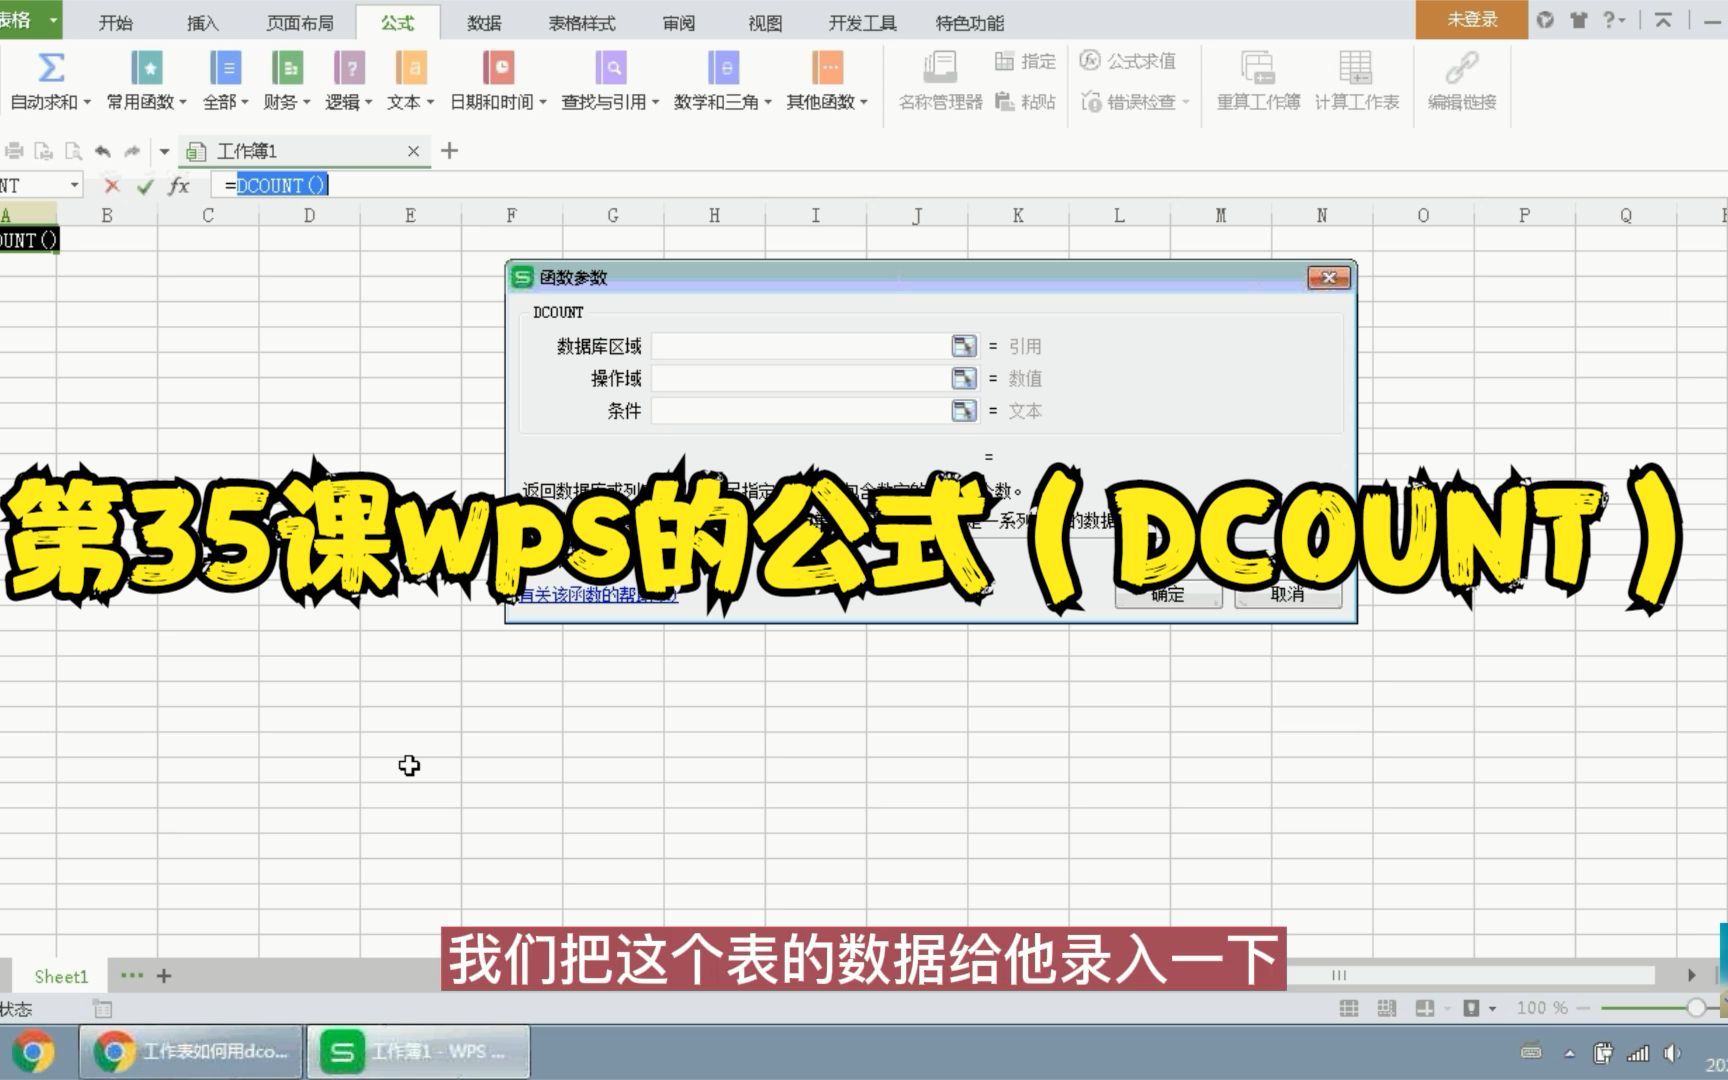The height and width of the screenshot is (1080, 1728).
Task: Click the 条件 input field
Action: [x=801, y=410]
